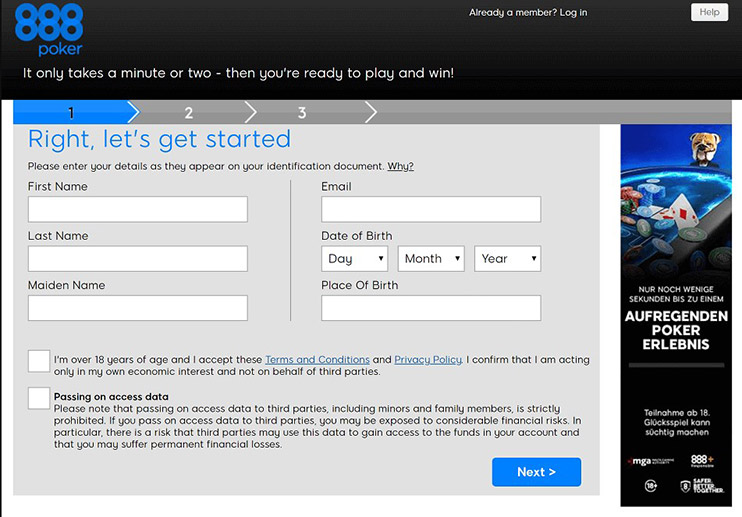This screenshot has width=742, height=517.
Task: Open the Help button
Action: (x=709, y=12)
